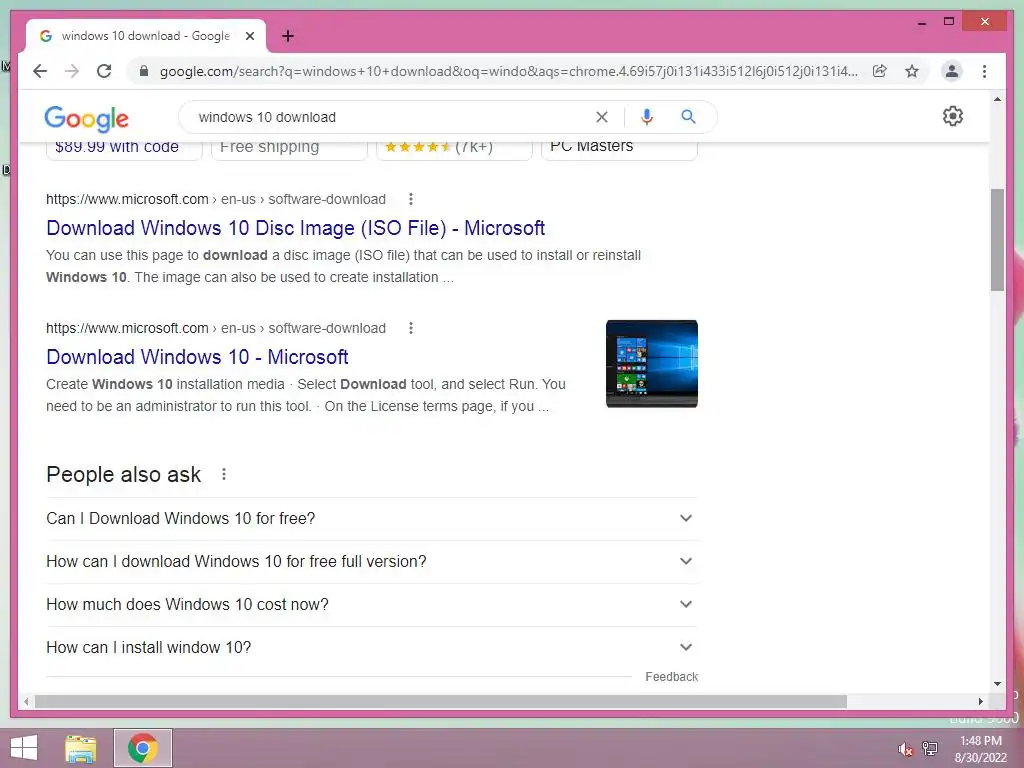
Task: Open File Explorer from the taskbar
Action: coord(81,748)
